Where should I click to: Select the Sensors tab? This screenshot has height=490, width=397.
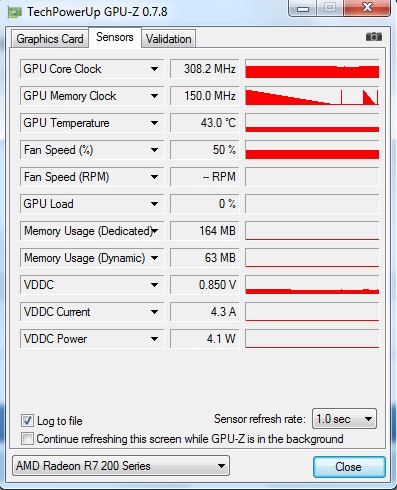click(115, 37)
